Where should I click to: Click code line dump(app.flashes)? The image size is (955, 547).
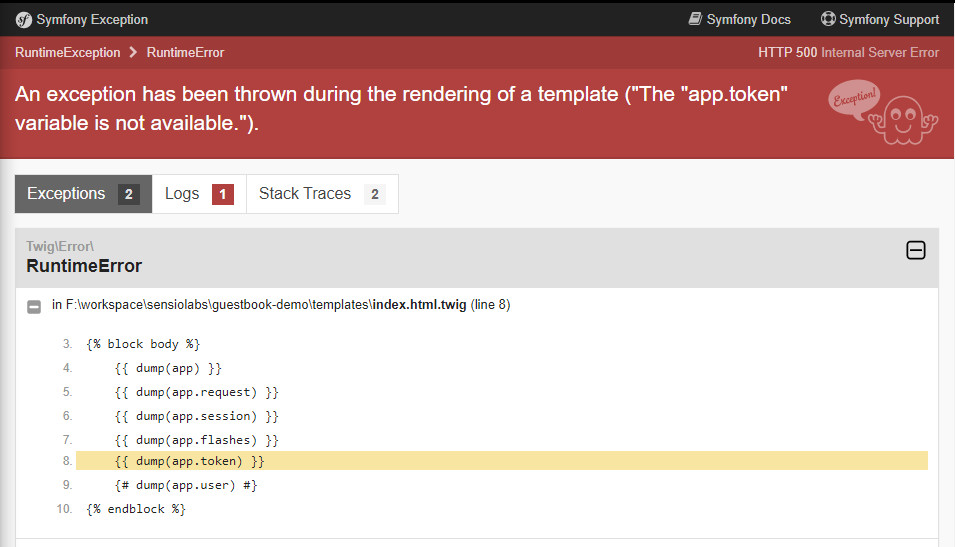click(197, 440)
